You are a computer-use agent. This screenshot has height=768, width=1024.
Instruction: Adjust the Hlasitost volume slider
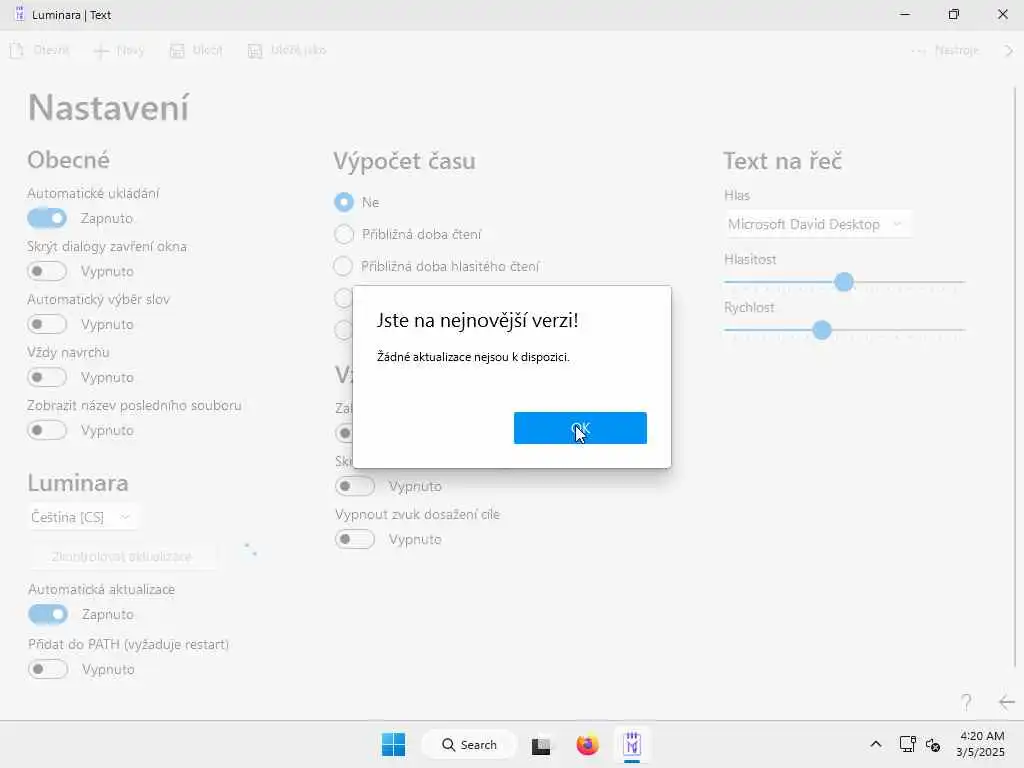844,282
